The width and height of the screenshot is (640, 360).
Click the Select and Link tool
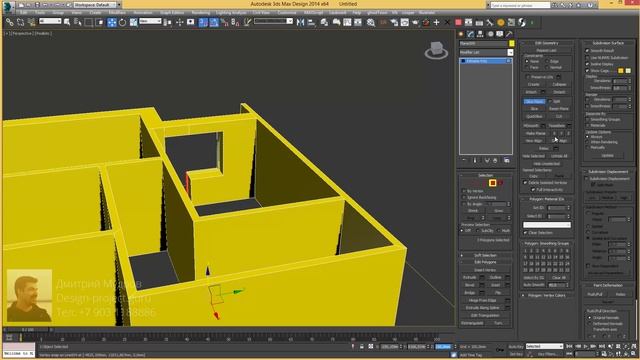tap(9, 22)
